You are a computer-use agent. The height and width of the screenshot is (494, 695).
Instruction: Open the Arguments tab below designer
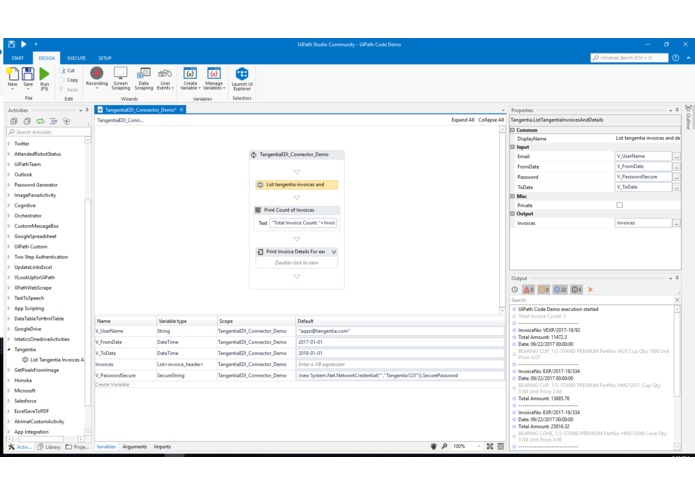click(x=135, y=447)
